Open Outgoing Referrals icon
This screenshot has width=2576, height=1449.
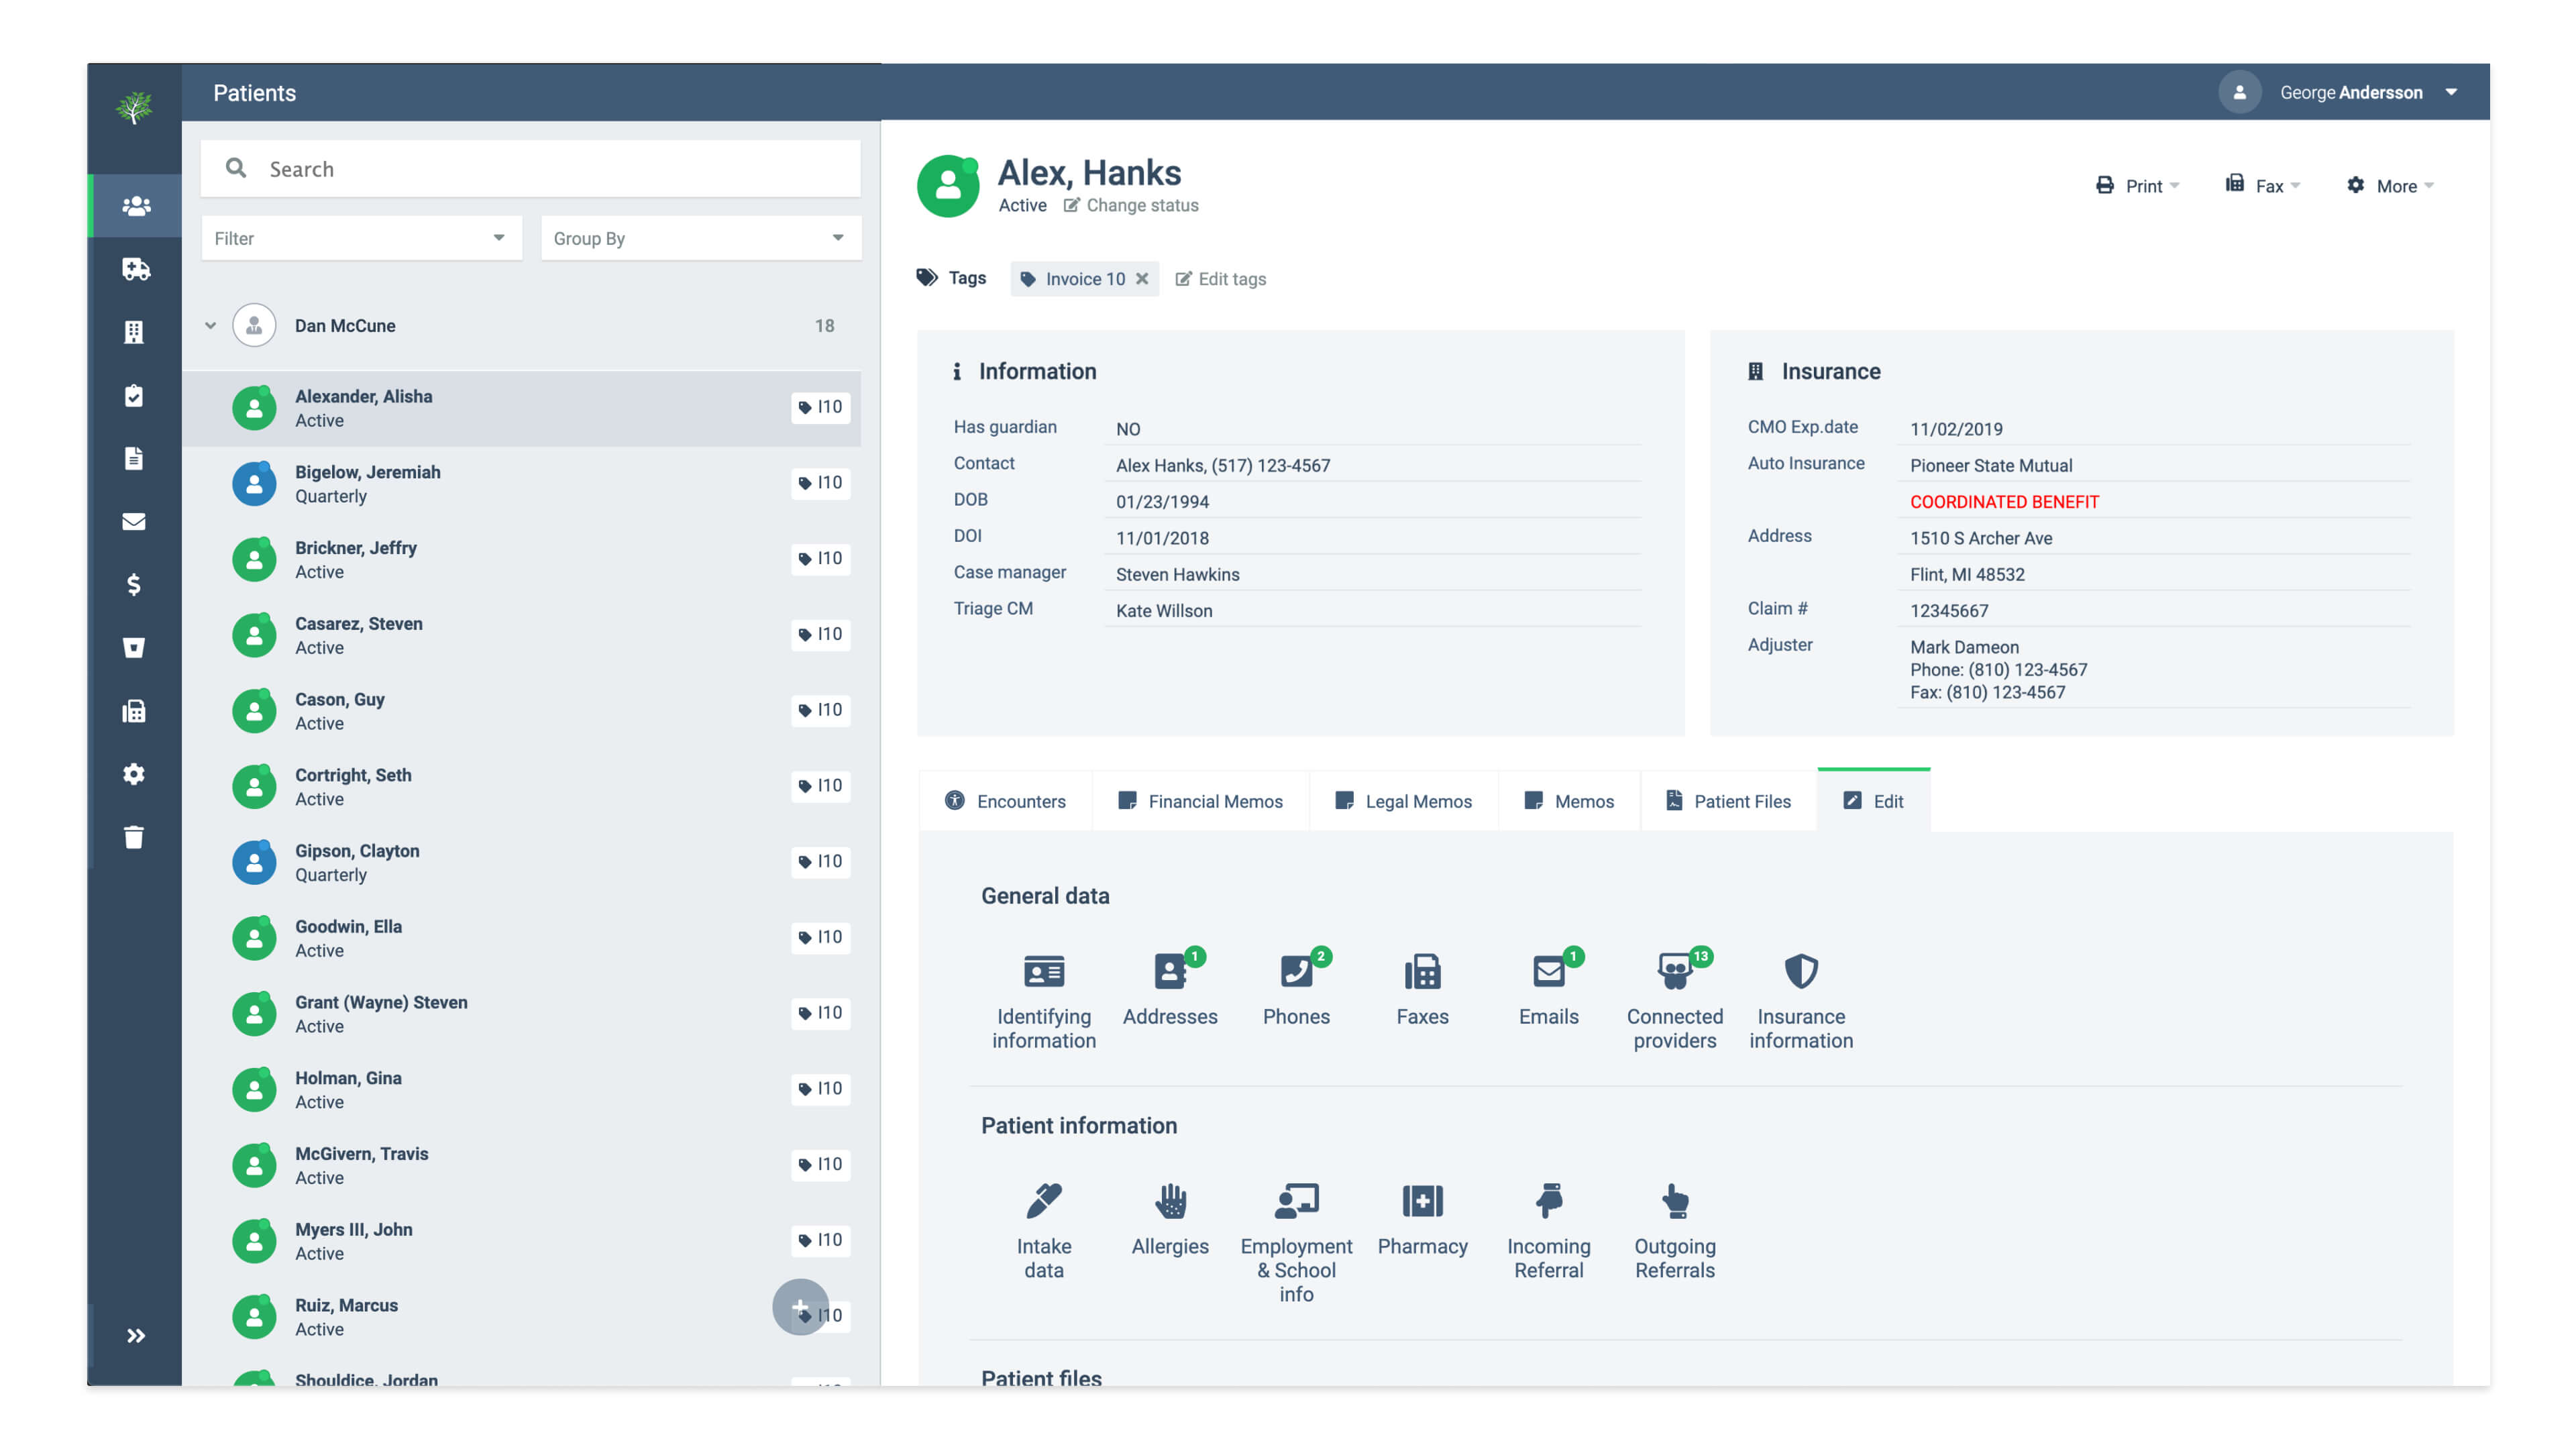pyautogui.click(x=1675, y=1230)
